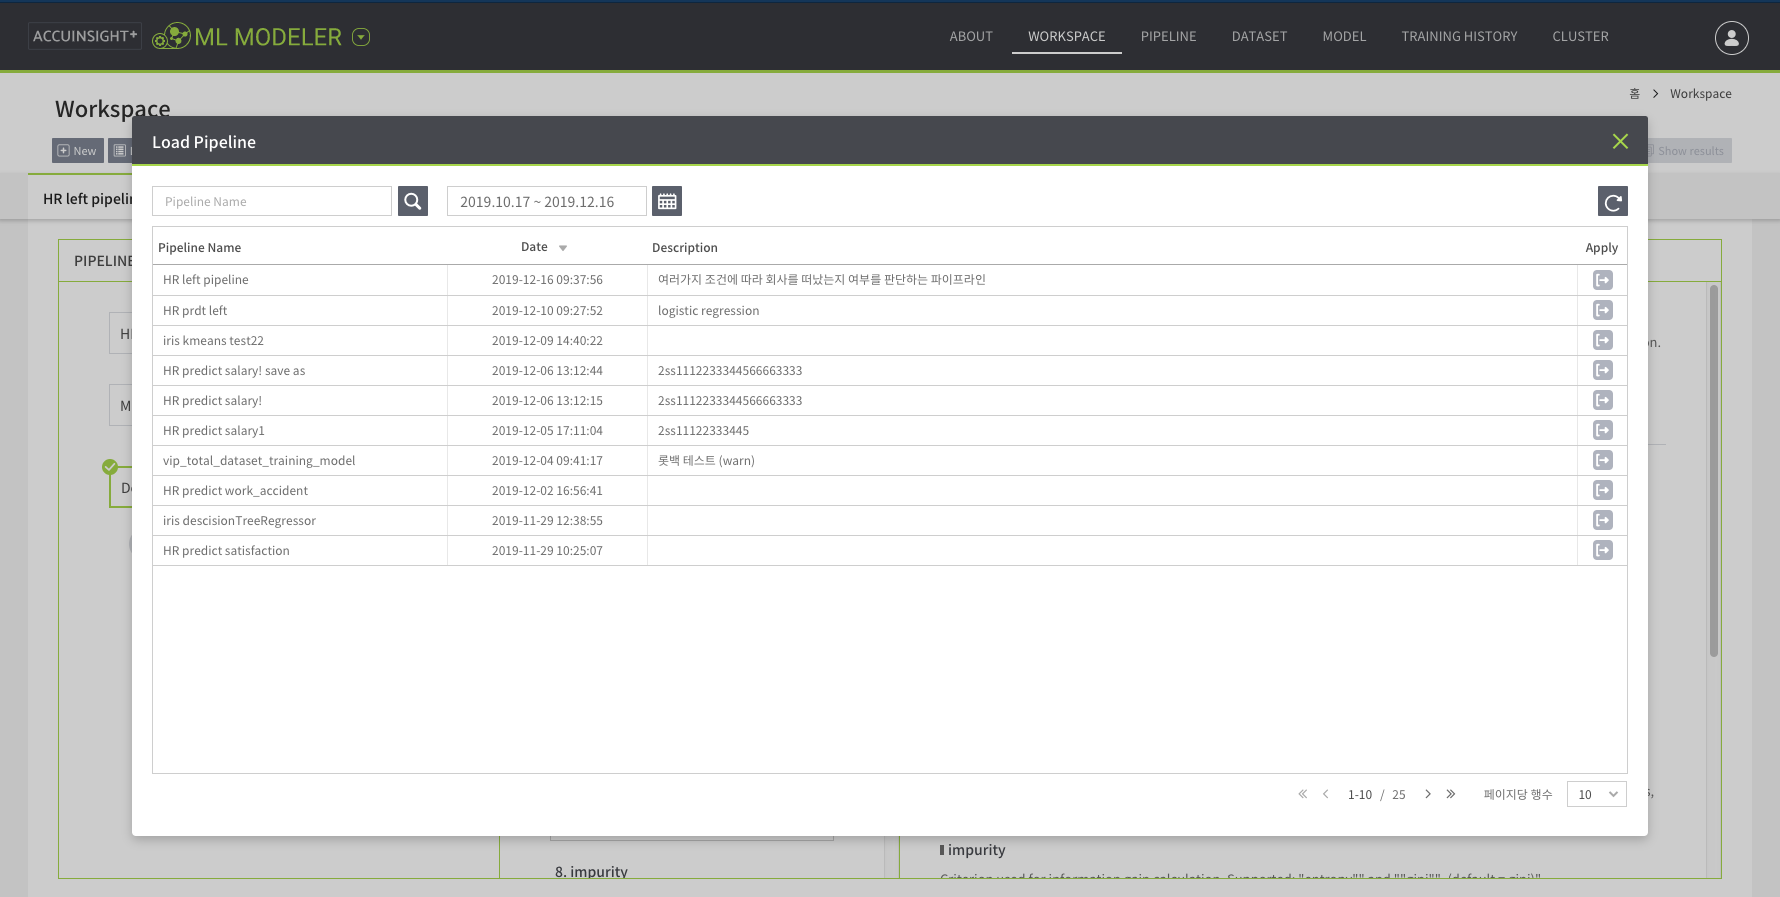Sort pipelines by Date column arrow

coord(563,248)
